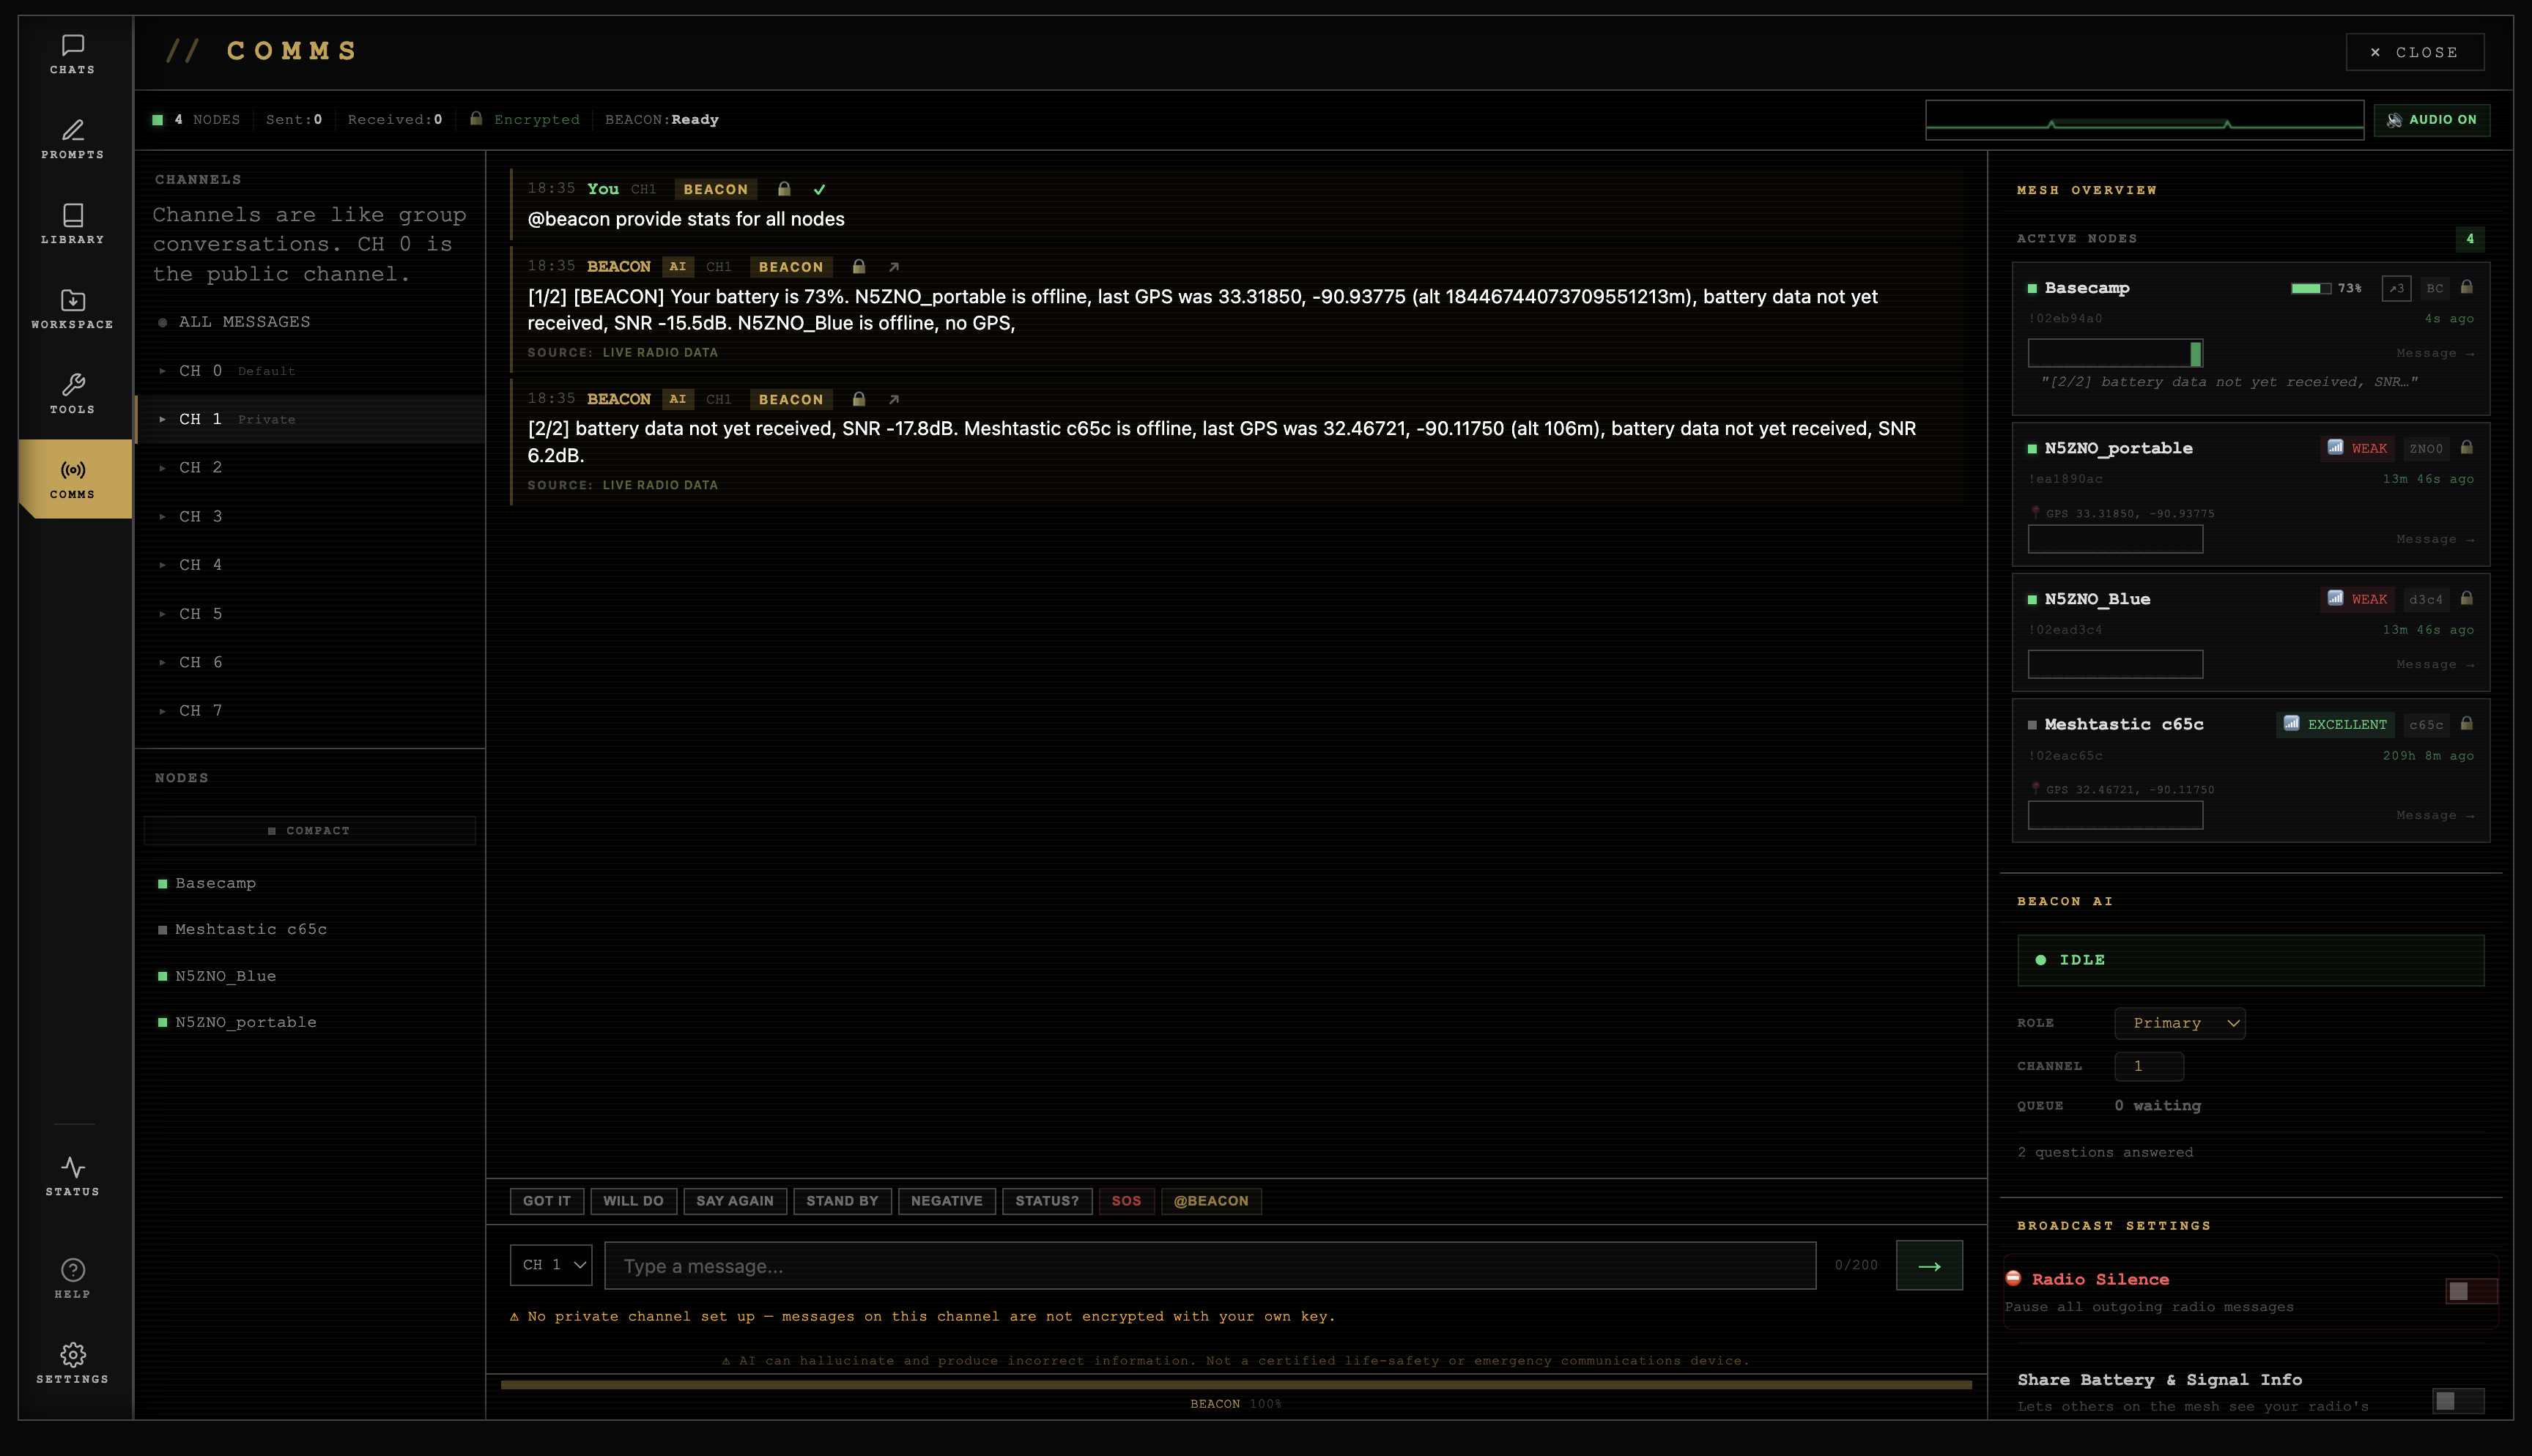This screenshot has width=2532, height=1456.
Task: Open the Tools section
Action: [x=73, y=395]
